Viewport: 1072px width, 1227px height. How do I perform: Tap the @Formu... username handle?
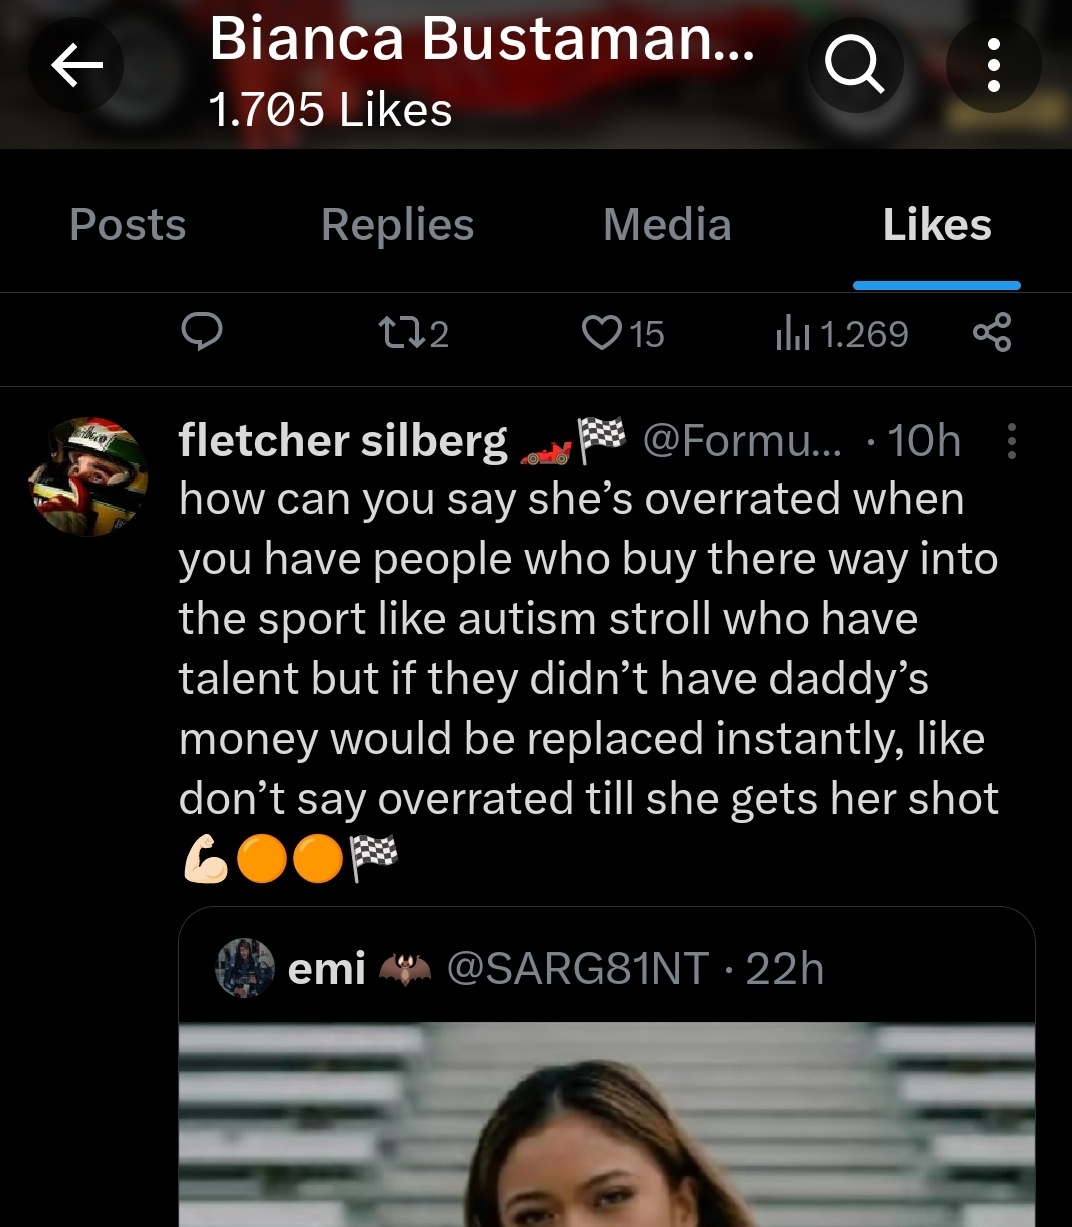[x=742, y=441]
